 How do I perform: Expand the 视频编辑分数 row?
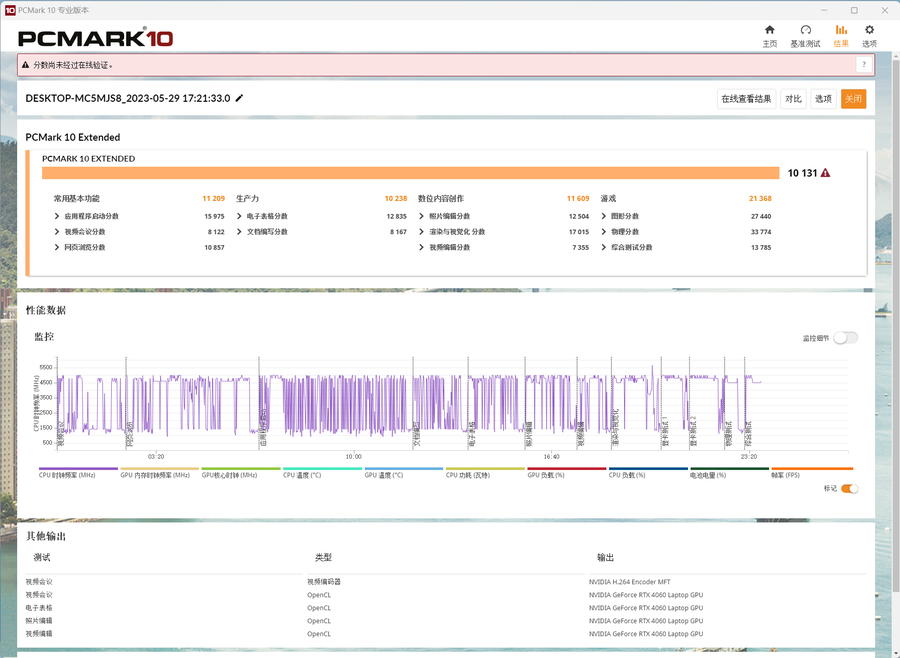[422, 247]
